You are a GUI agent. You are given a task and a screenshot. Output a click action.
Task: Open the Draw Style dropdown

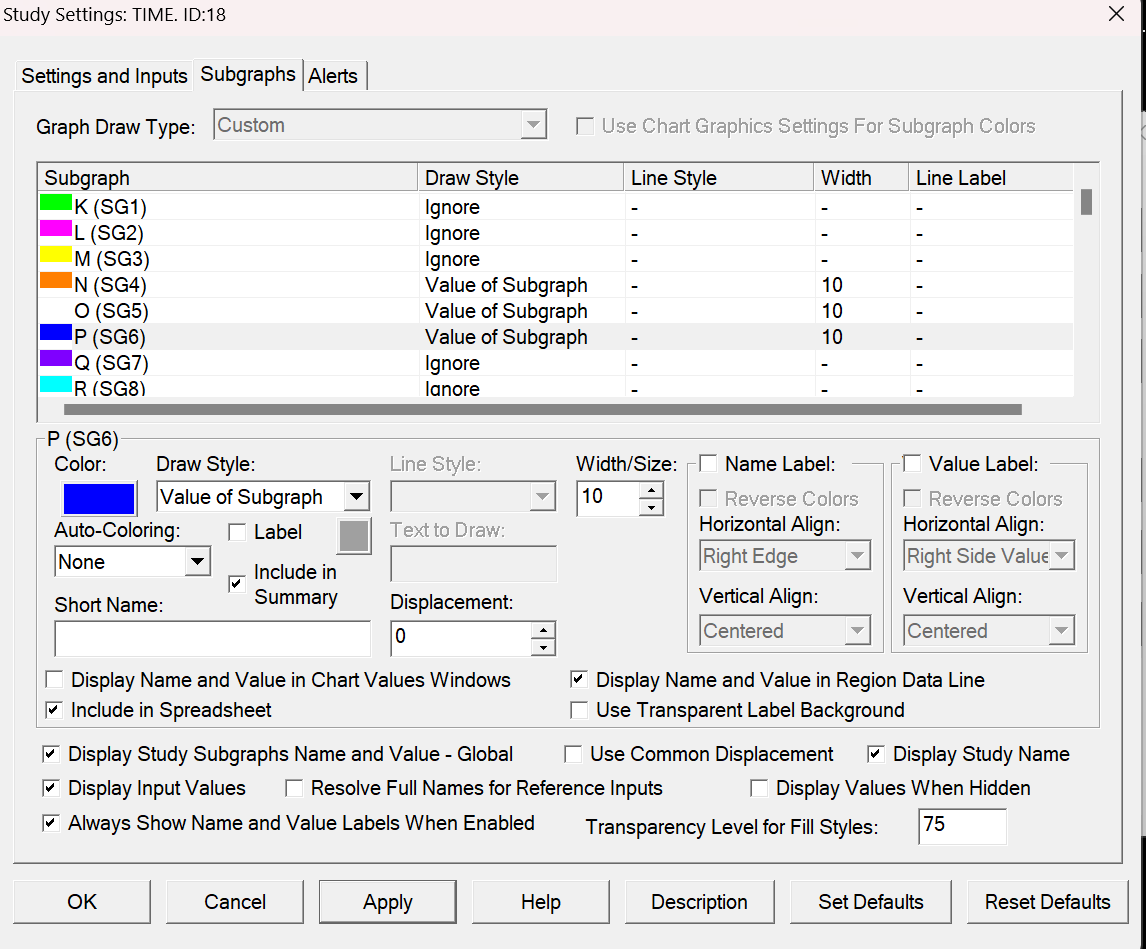(x=355, y=497)
